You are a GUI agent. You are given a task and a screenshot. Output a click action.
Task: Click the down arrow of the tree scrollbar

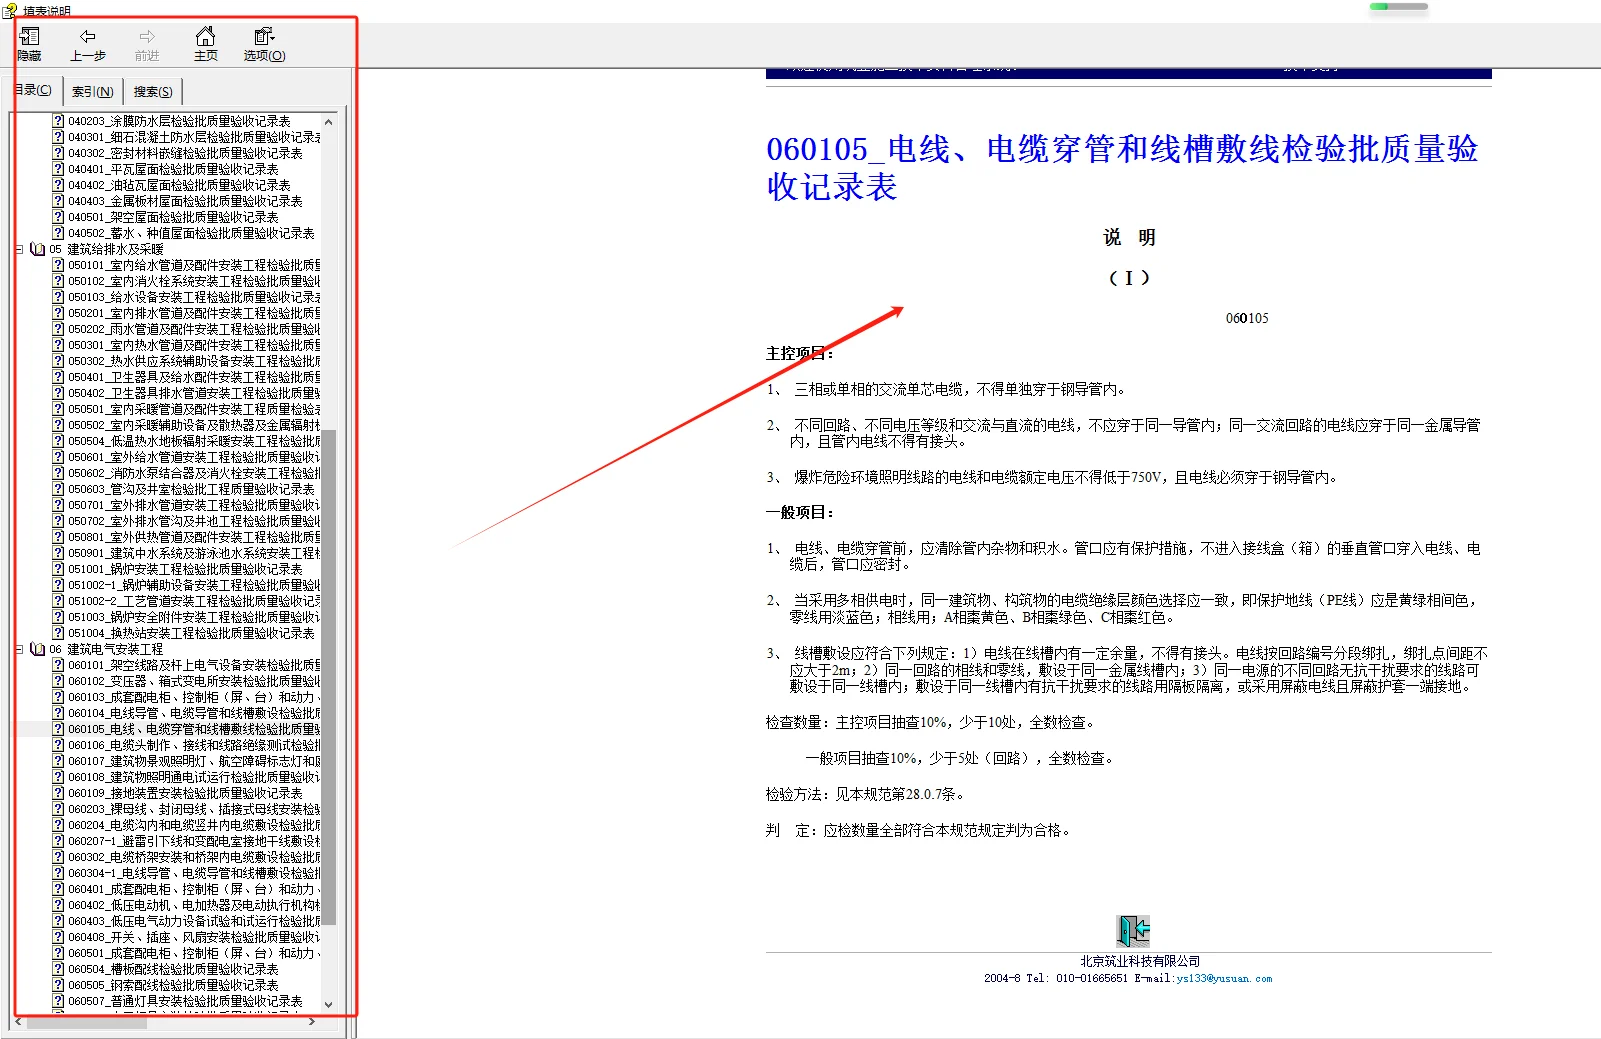tap(327, 1005)
